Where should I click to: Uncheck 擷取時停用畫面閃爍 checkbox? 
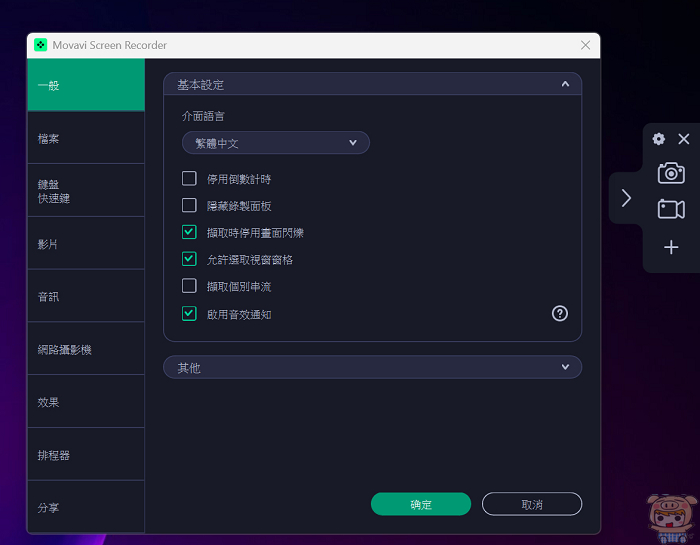click(189, 233)
